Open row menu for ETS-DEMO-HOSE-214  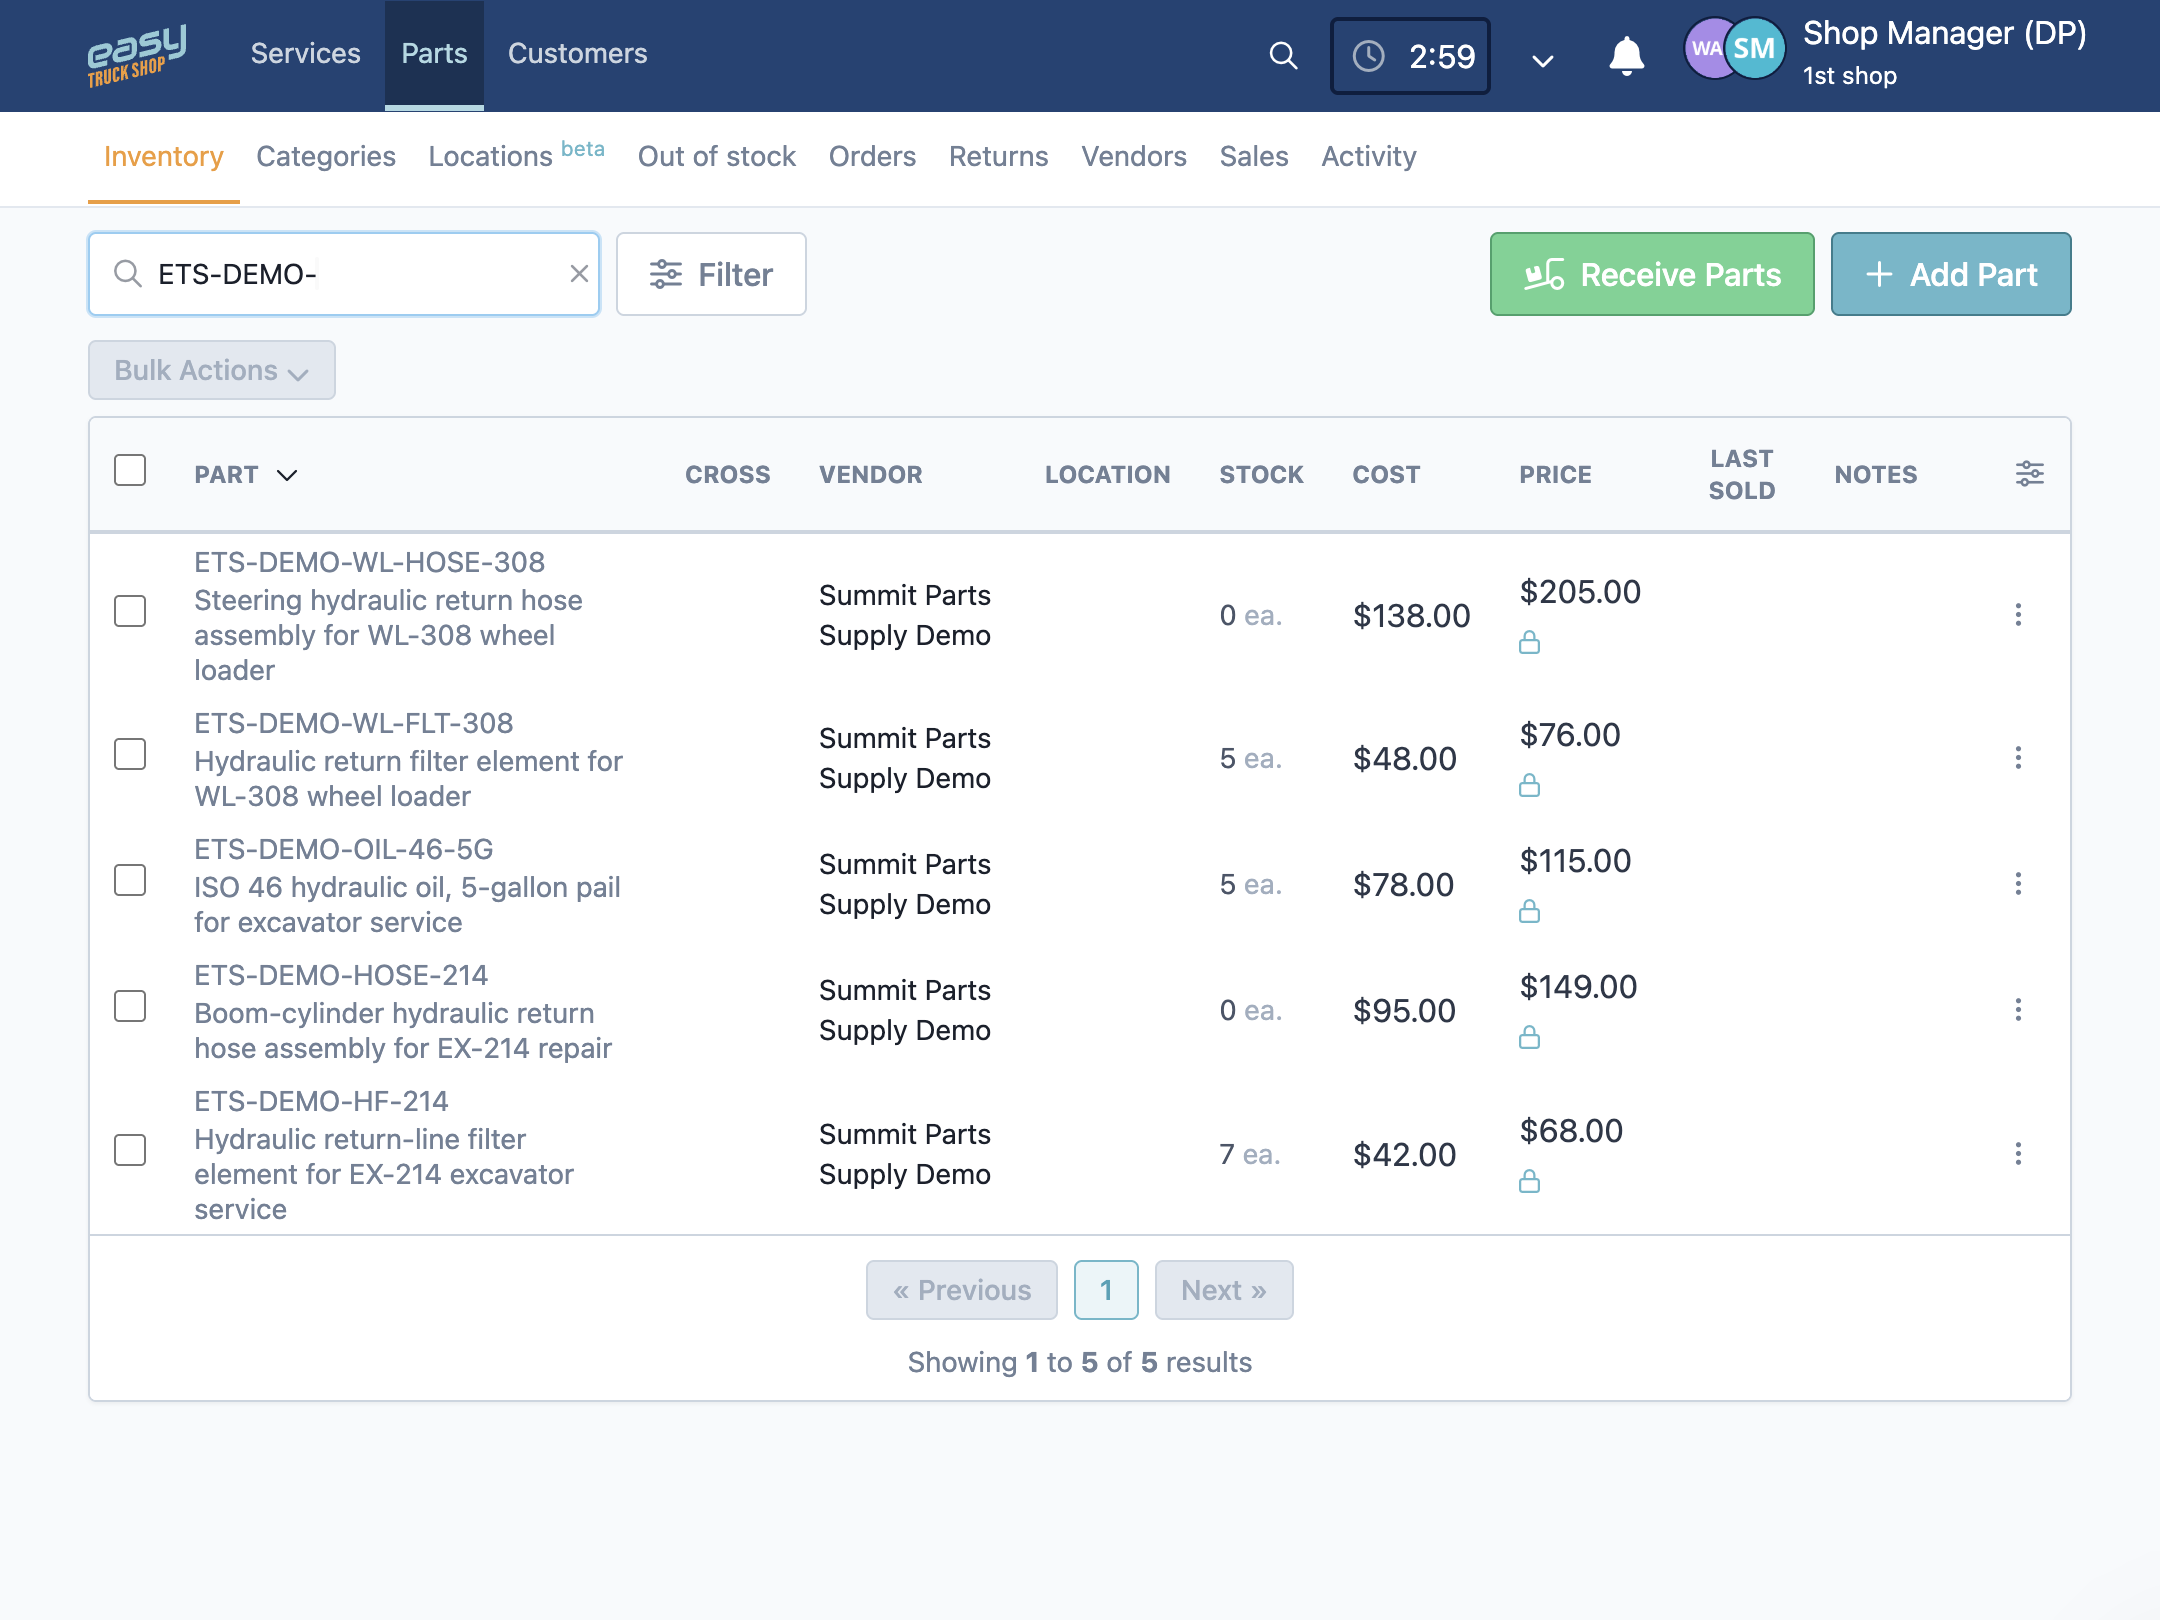tap(2018, 1010)
